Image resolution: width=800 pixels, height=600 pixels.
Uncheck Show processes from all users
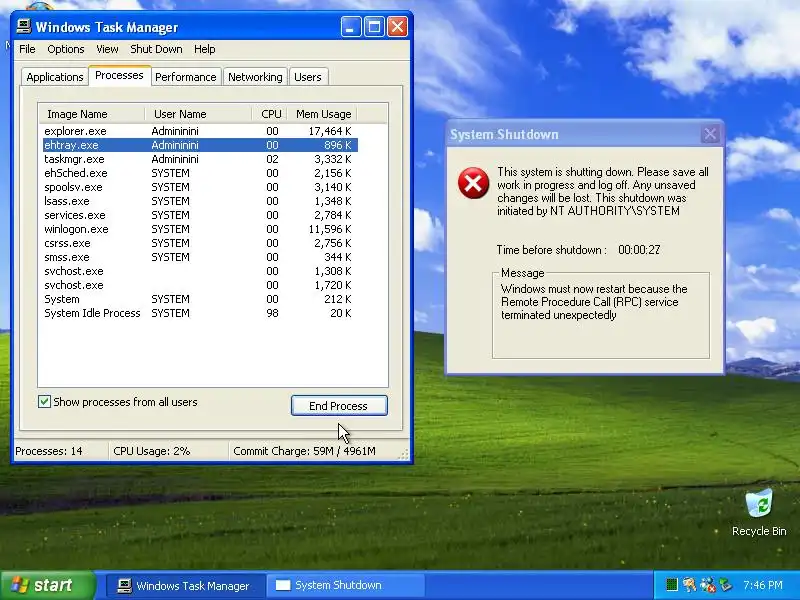[44, 402]
